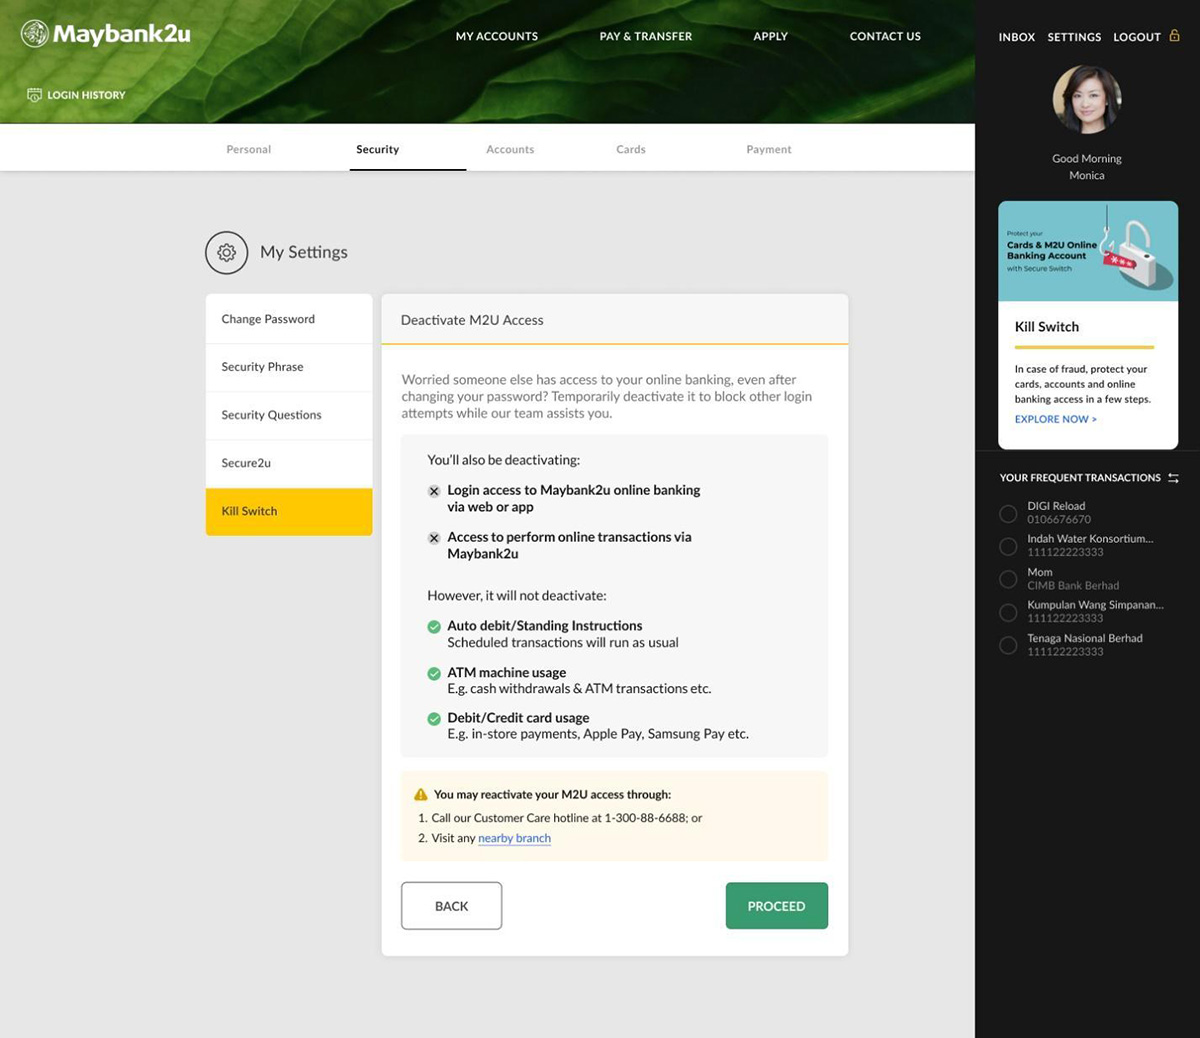Open Settings in the top bar
The image size is (1200, 1038).
point(1074,37)
